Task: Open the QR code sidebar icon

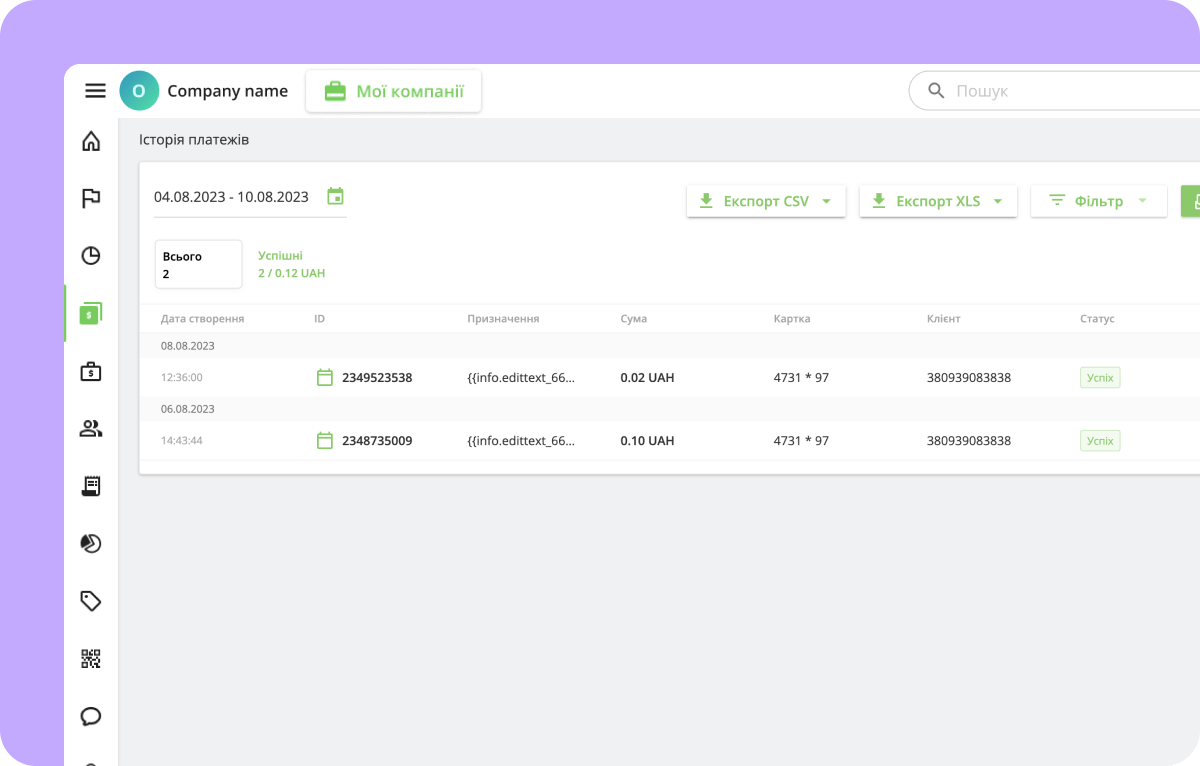Action: tap(91, 659)
